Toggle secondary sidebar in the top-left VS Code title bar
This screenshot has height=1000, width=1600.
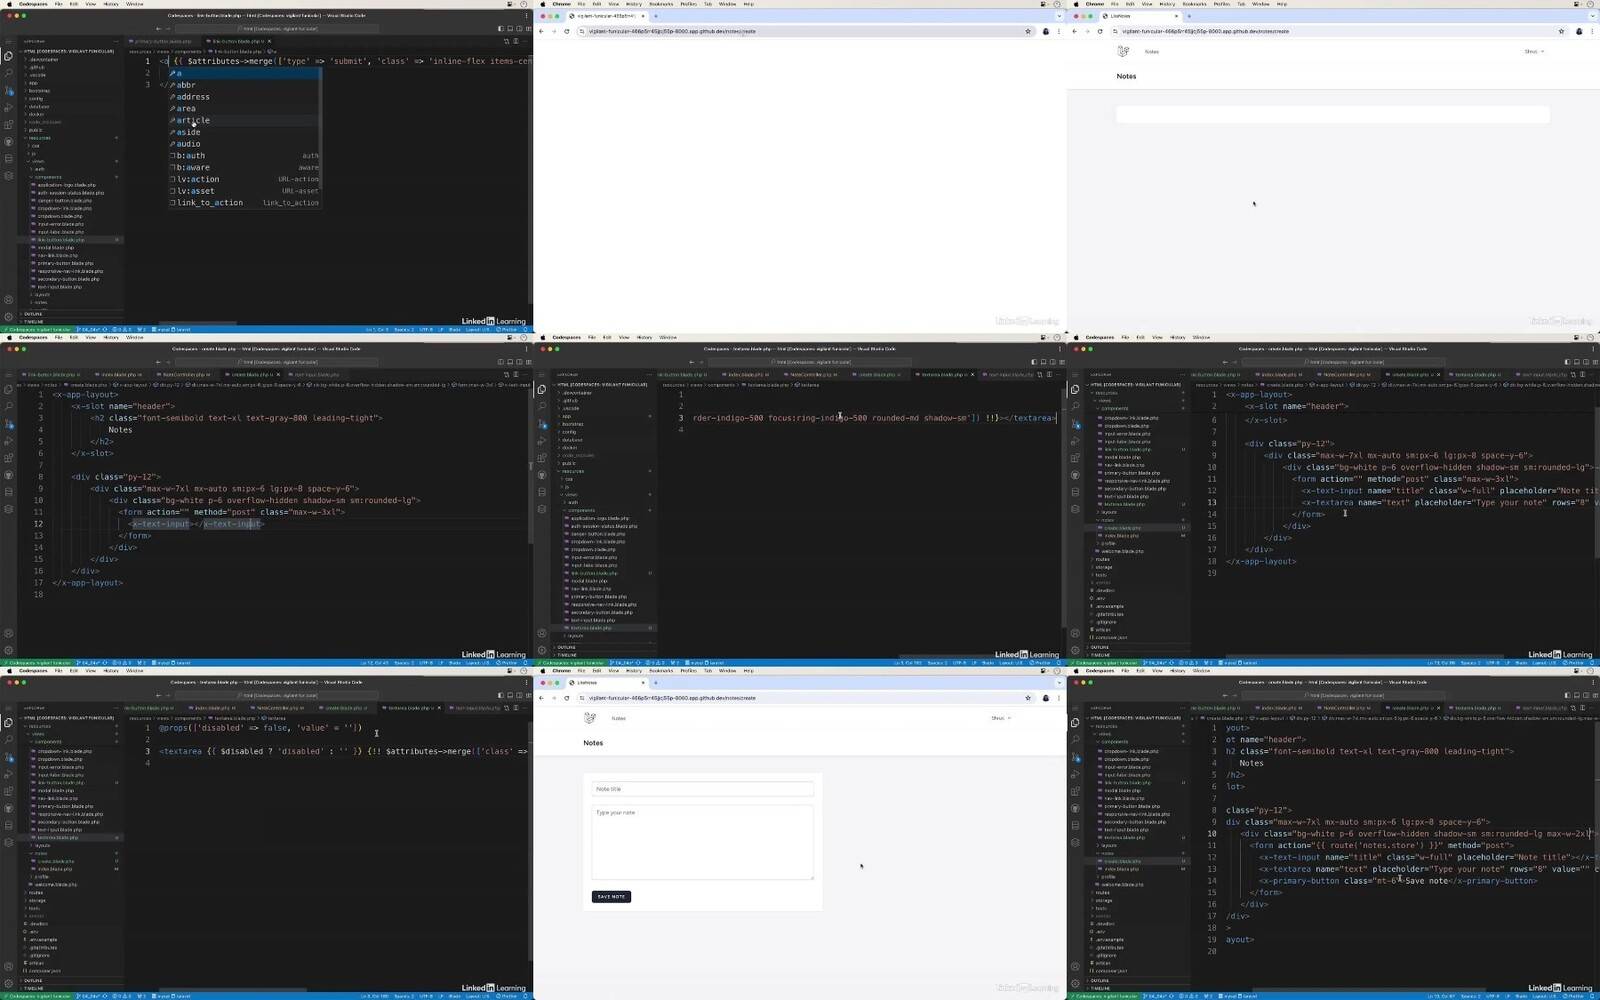coord(520,28)
